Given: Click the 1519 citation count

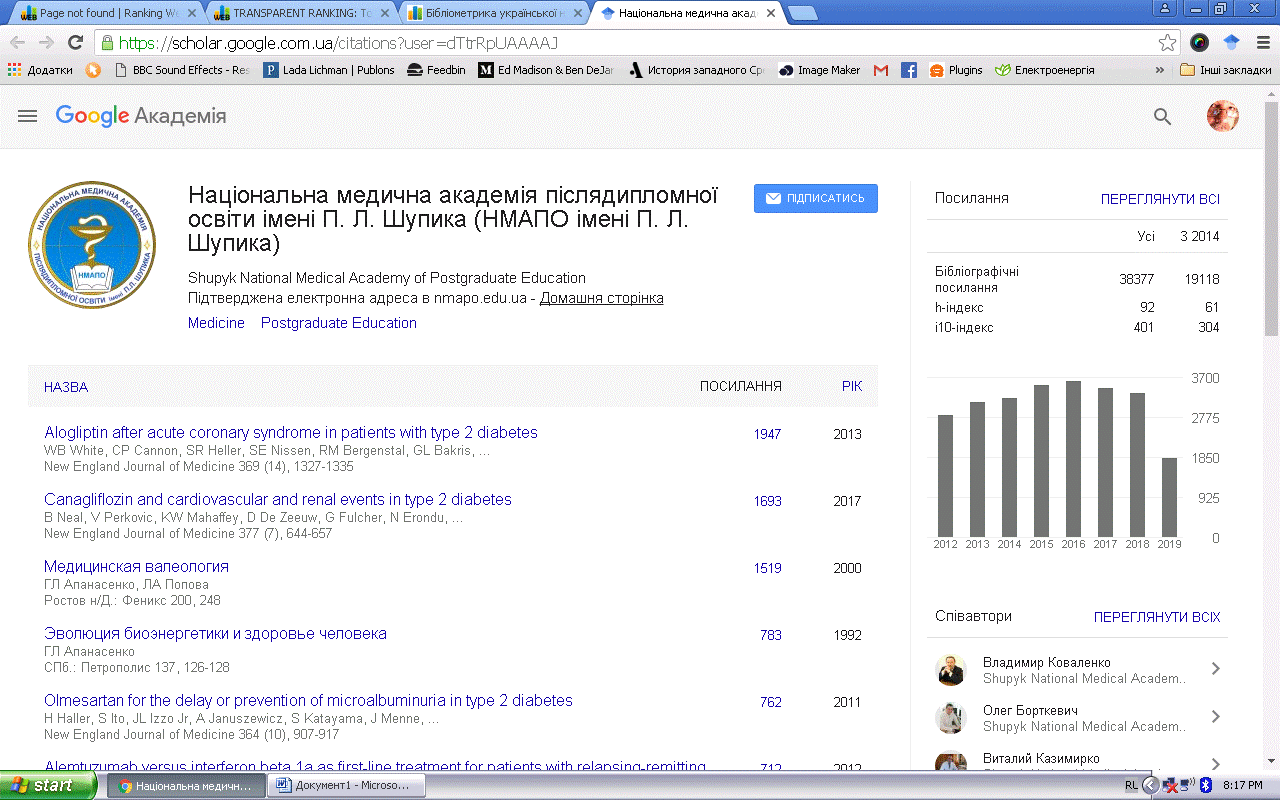Looking at the screenshot, I should pyautogui.click(x=767, y=568).
